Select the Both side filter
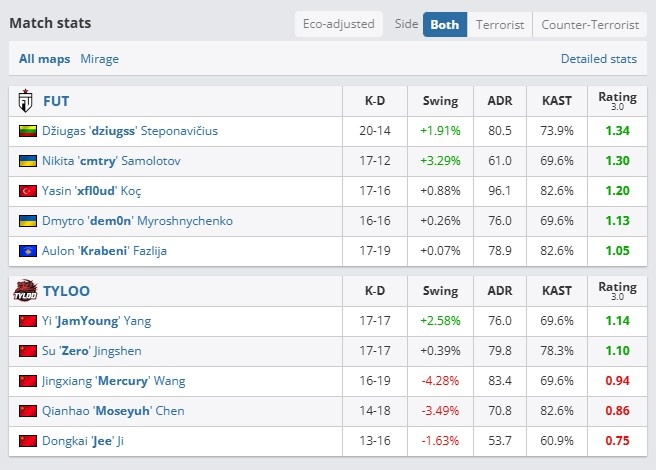The height and width of the screenshot is (470, 656). (x=445, y=25)
